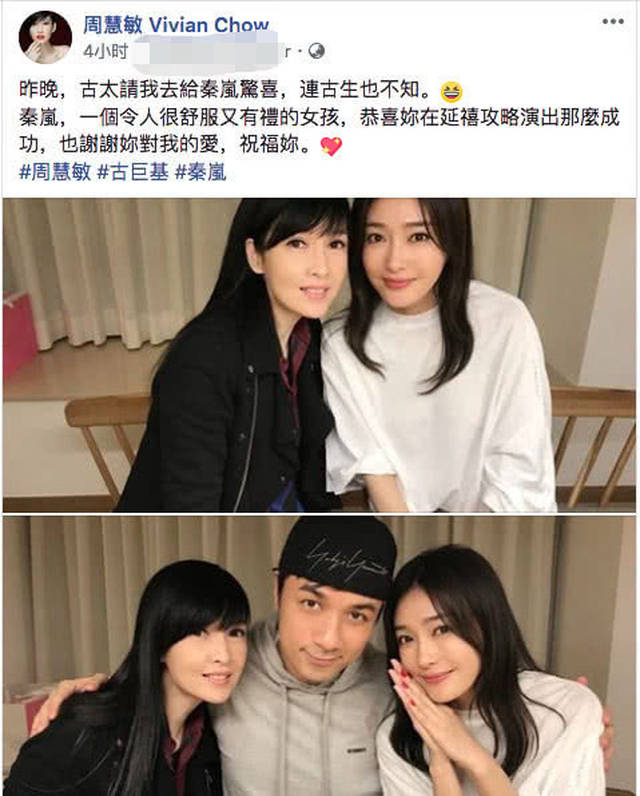Click the globe public audience icon

coord(316,51)
